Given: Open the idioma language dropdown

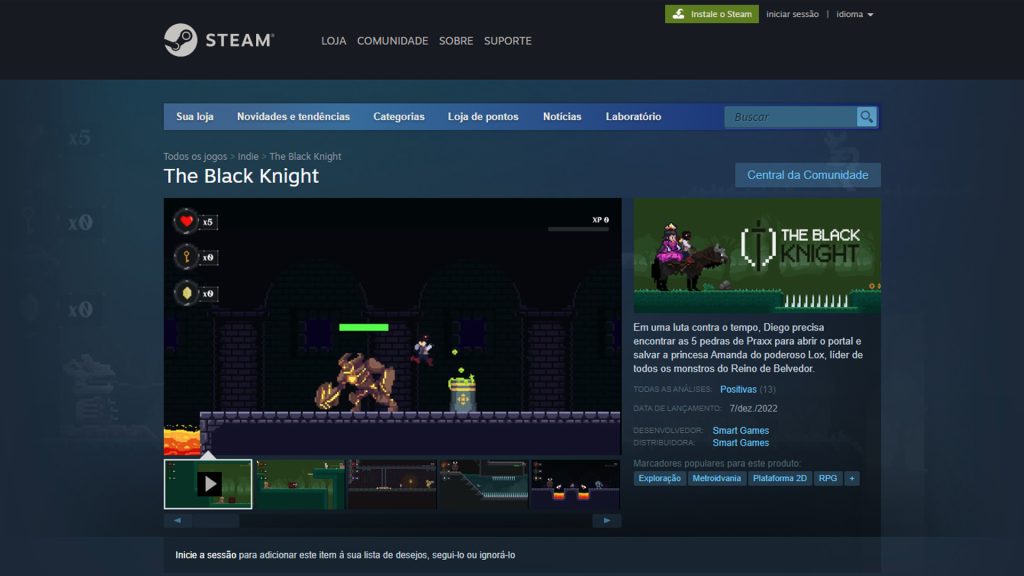Looking at the screenshot, I should click(854, 14).
